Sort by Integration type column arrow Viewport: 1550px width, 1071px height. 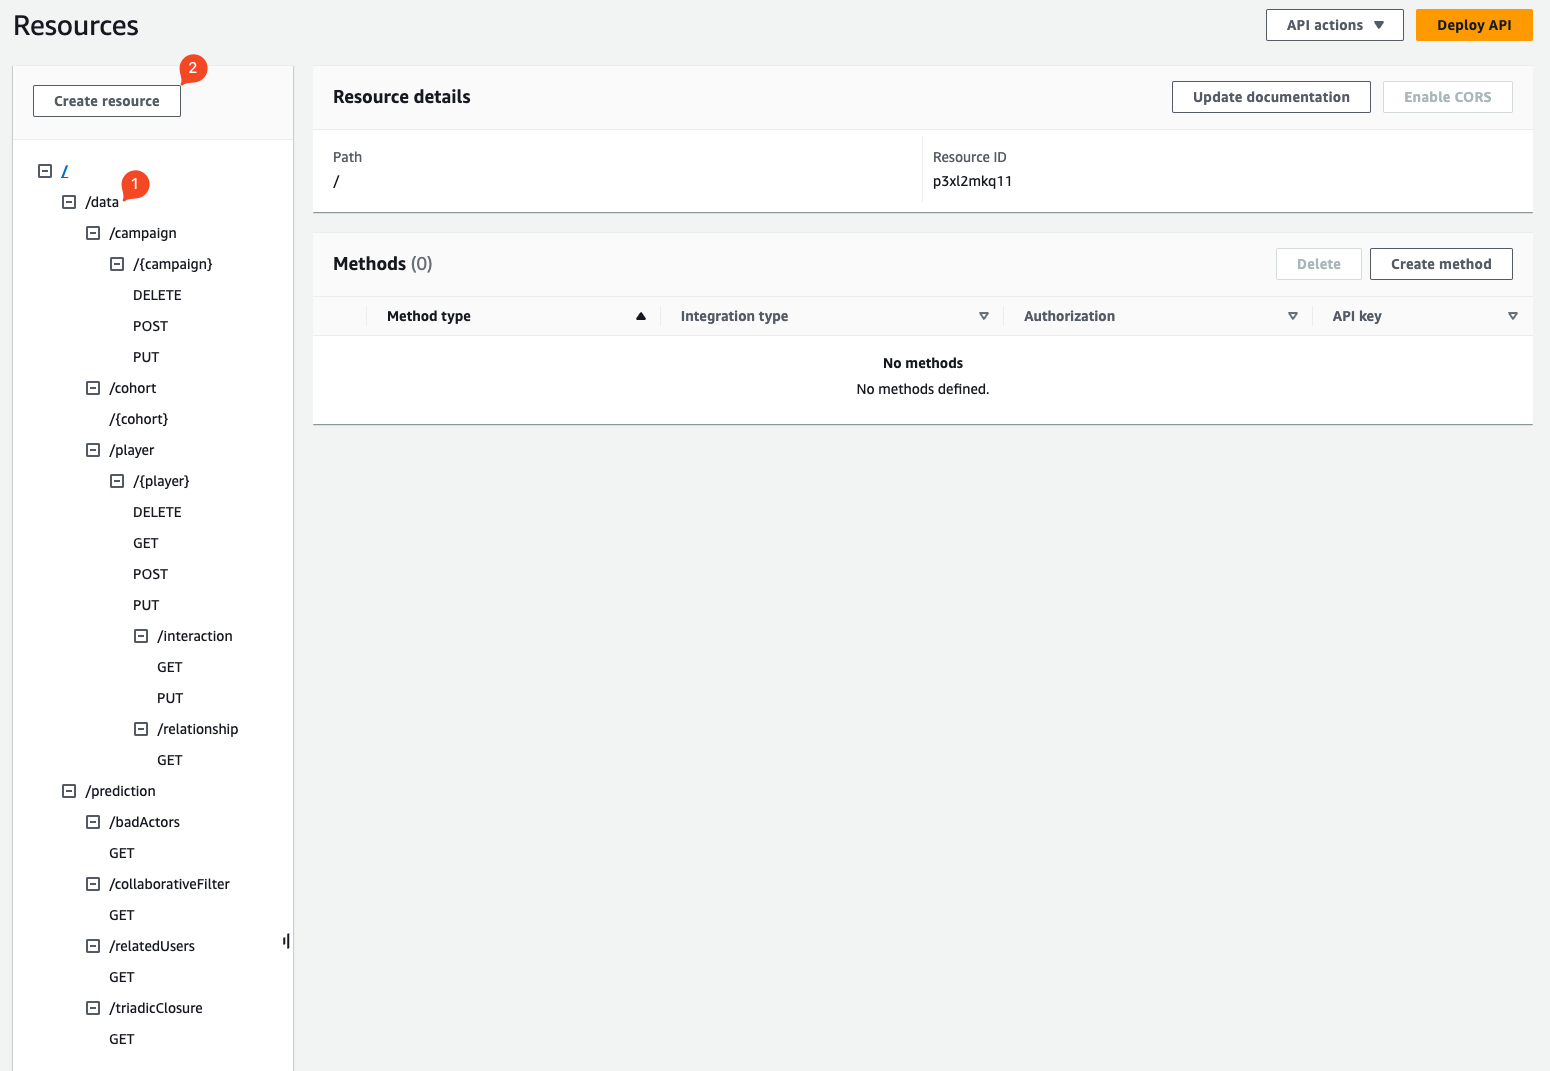(984, 316)
